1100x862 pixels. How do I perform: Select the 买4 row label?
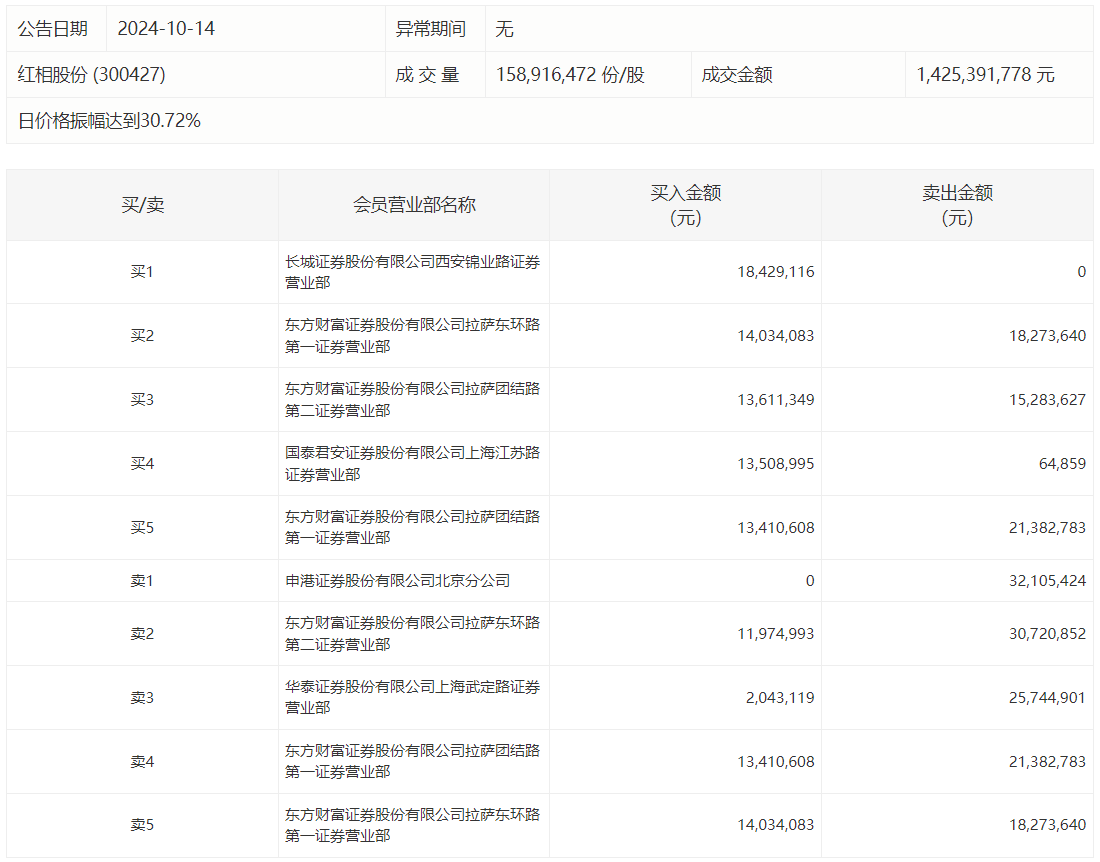(142, 464)
